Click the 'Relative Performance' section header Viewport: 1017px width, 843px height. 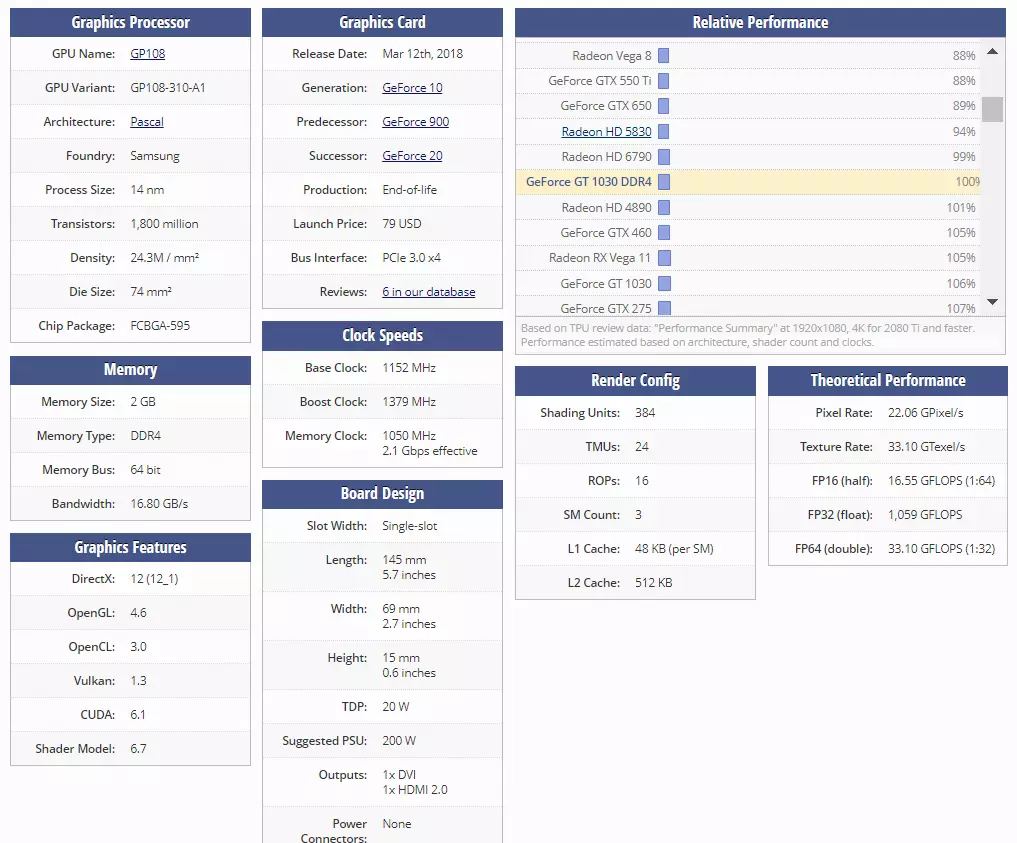(760, 23)
